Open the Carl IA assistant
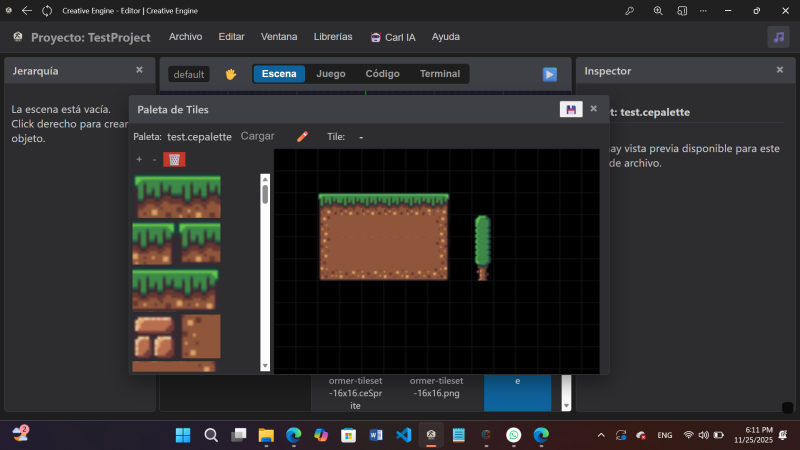The width and height of the screenshot is (800, 450). pyautogui.click(x=393, y=37)
